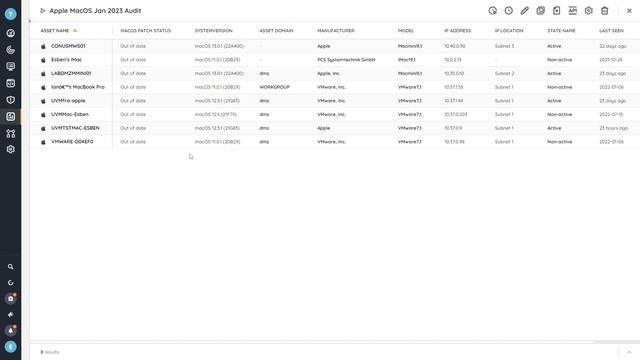
Task: Open asset LABDMZMMINI01
Action: [x=71, y=73]
